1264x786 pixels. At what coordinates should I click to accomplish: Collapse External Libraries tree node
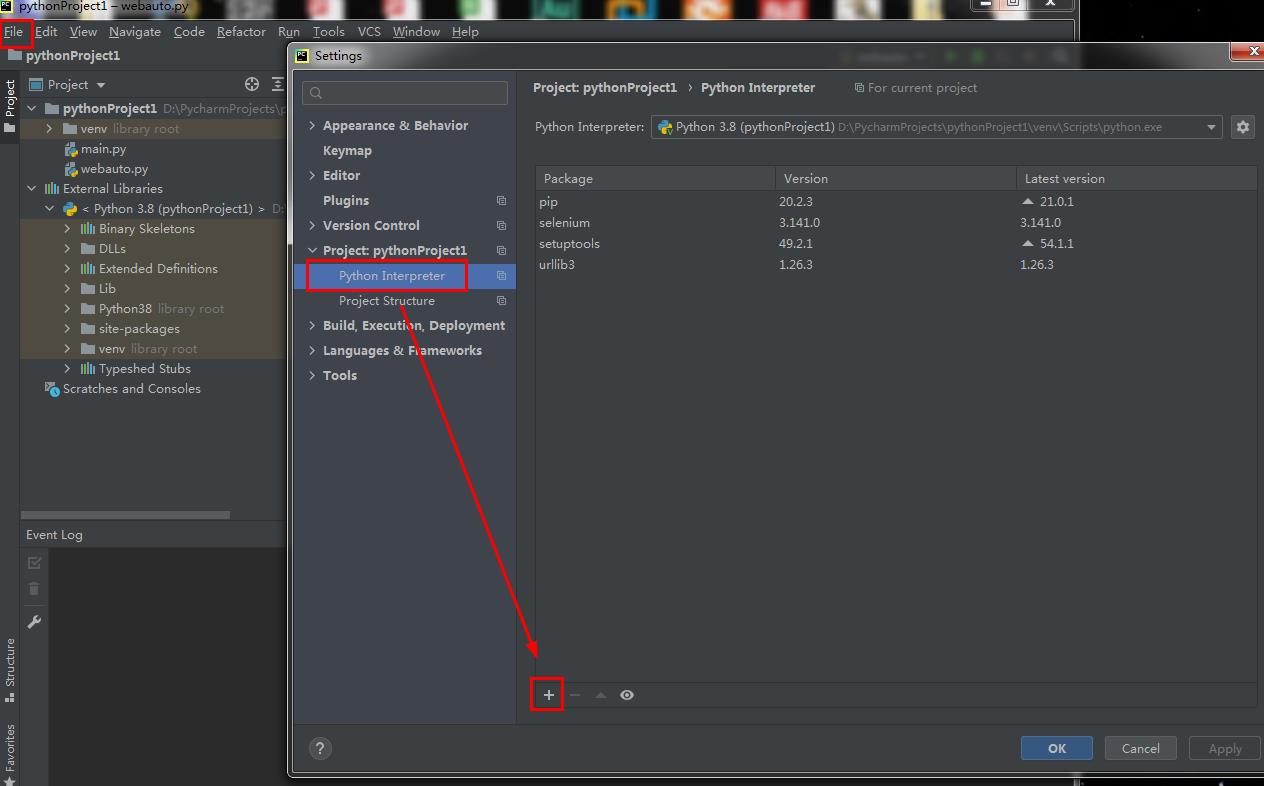[x=31, y=188]
